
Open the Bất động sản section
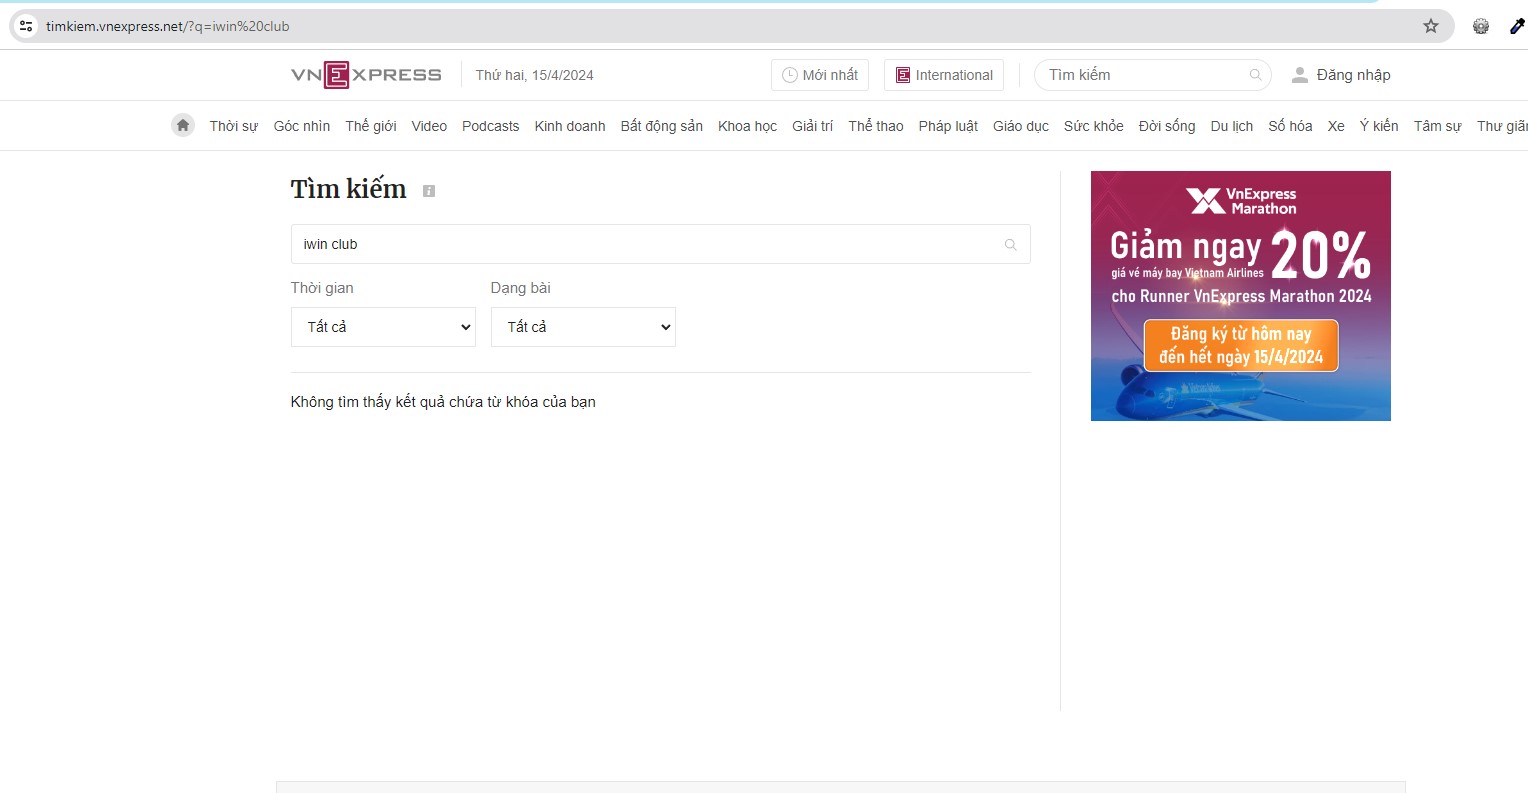point(662,126)
